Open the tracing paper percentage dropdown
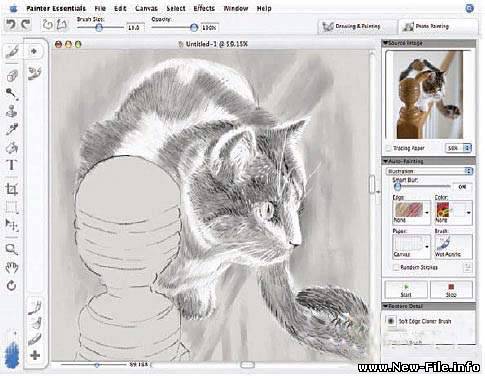 [x=459, y=148]
